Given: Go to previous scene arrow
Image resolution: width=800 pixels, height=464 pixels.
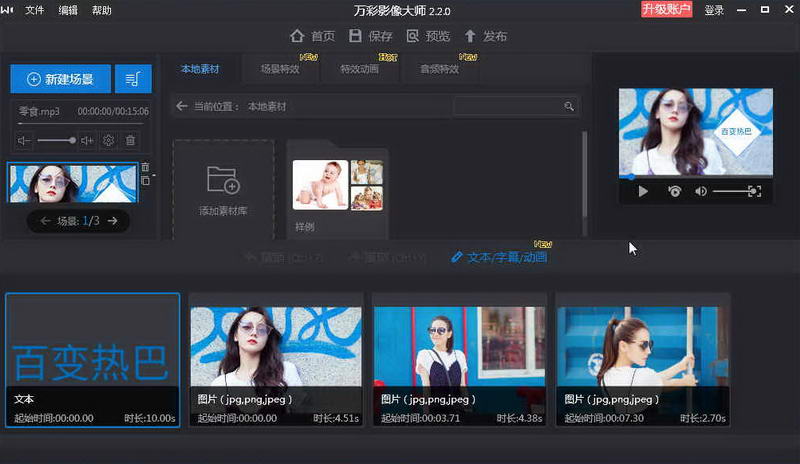Looking at the screenshot, I should (x=45, y=221).
